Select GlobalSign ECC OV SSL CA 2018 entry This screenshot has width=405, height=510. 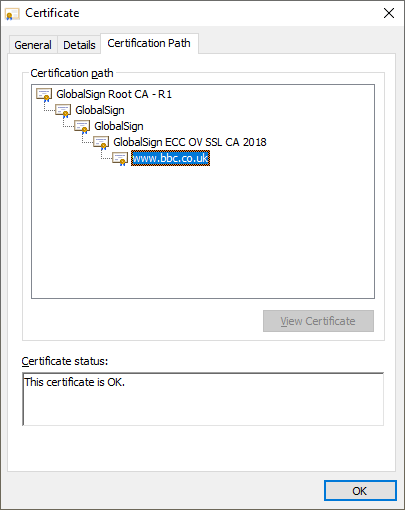coord(190,142)
